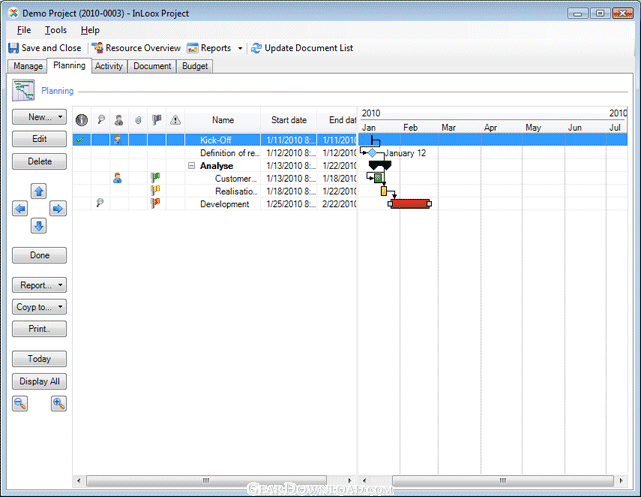This screenshot has height=497, width=641.
Task: Click Update Document List
Action: [x=302, y=48]
